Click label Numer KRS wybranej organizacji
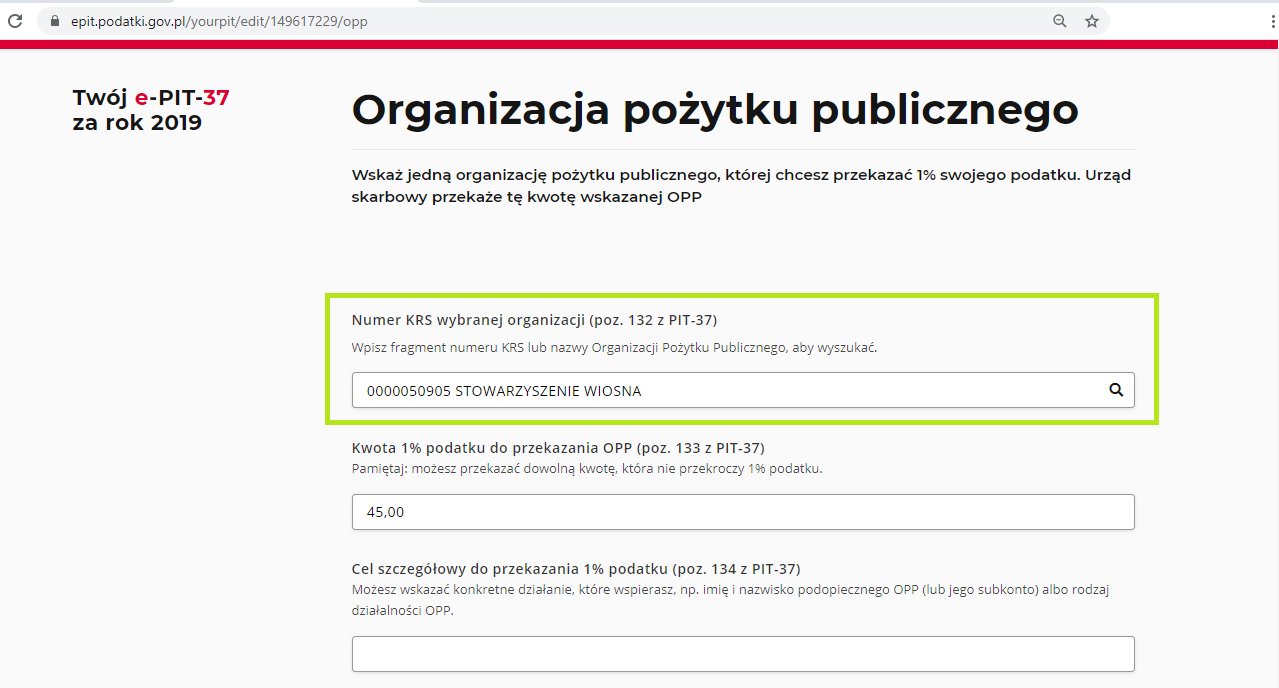Screen dimensions: 1279x688 534,320
